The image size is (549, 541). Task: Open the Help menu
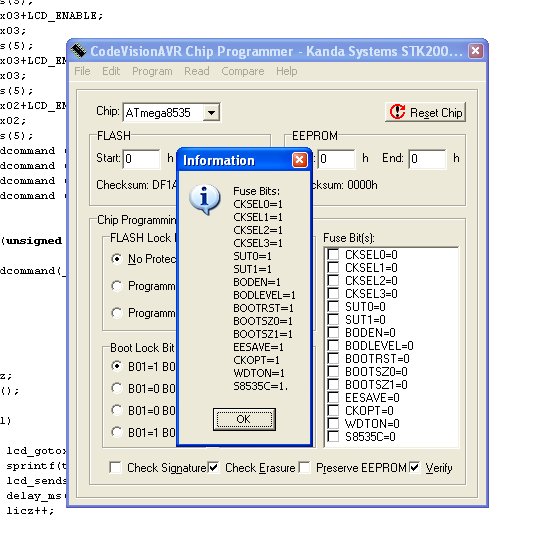[286, 71]
